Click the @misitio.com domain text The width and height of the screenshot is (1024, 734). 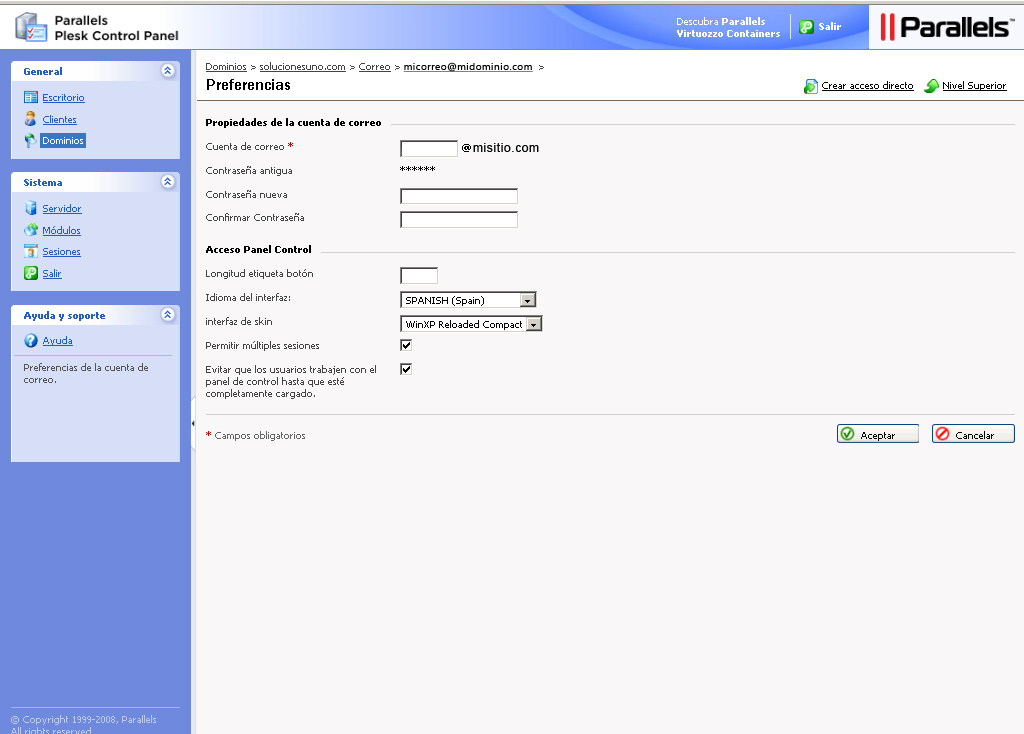coord(500,148)
